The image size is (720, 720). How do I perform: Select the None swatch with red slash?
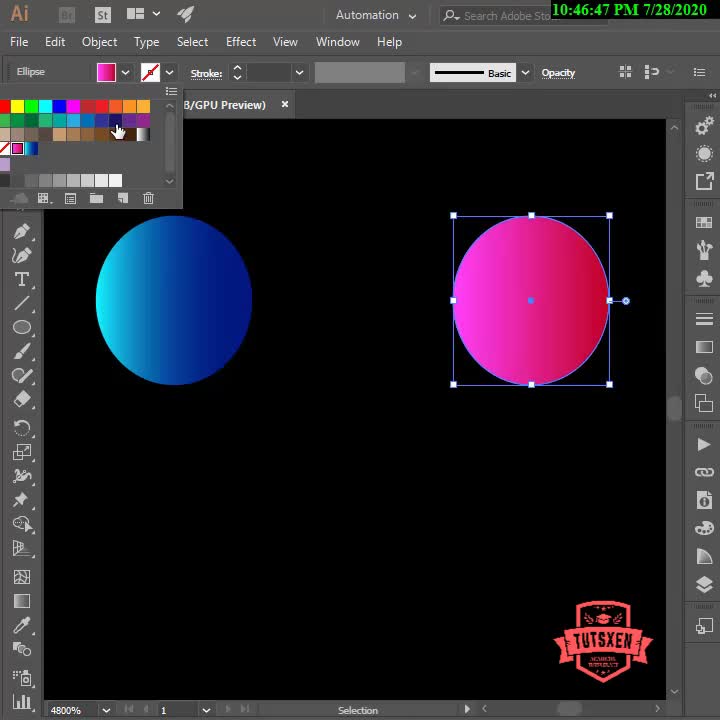pyautogui.click(x=4, y=149)
